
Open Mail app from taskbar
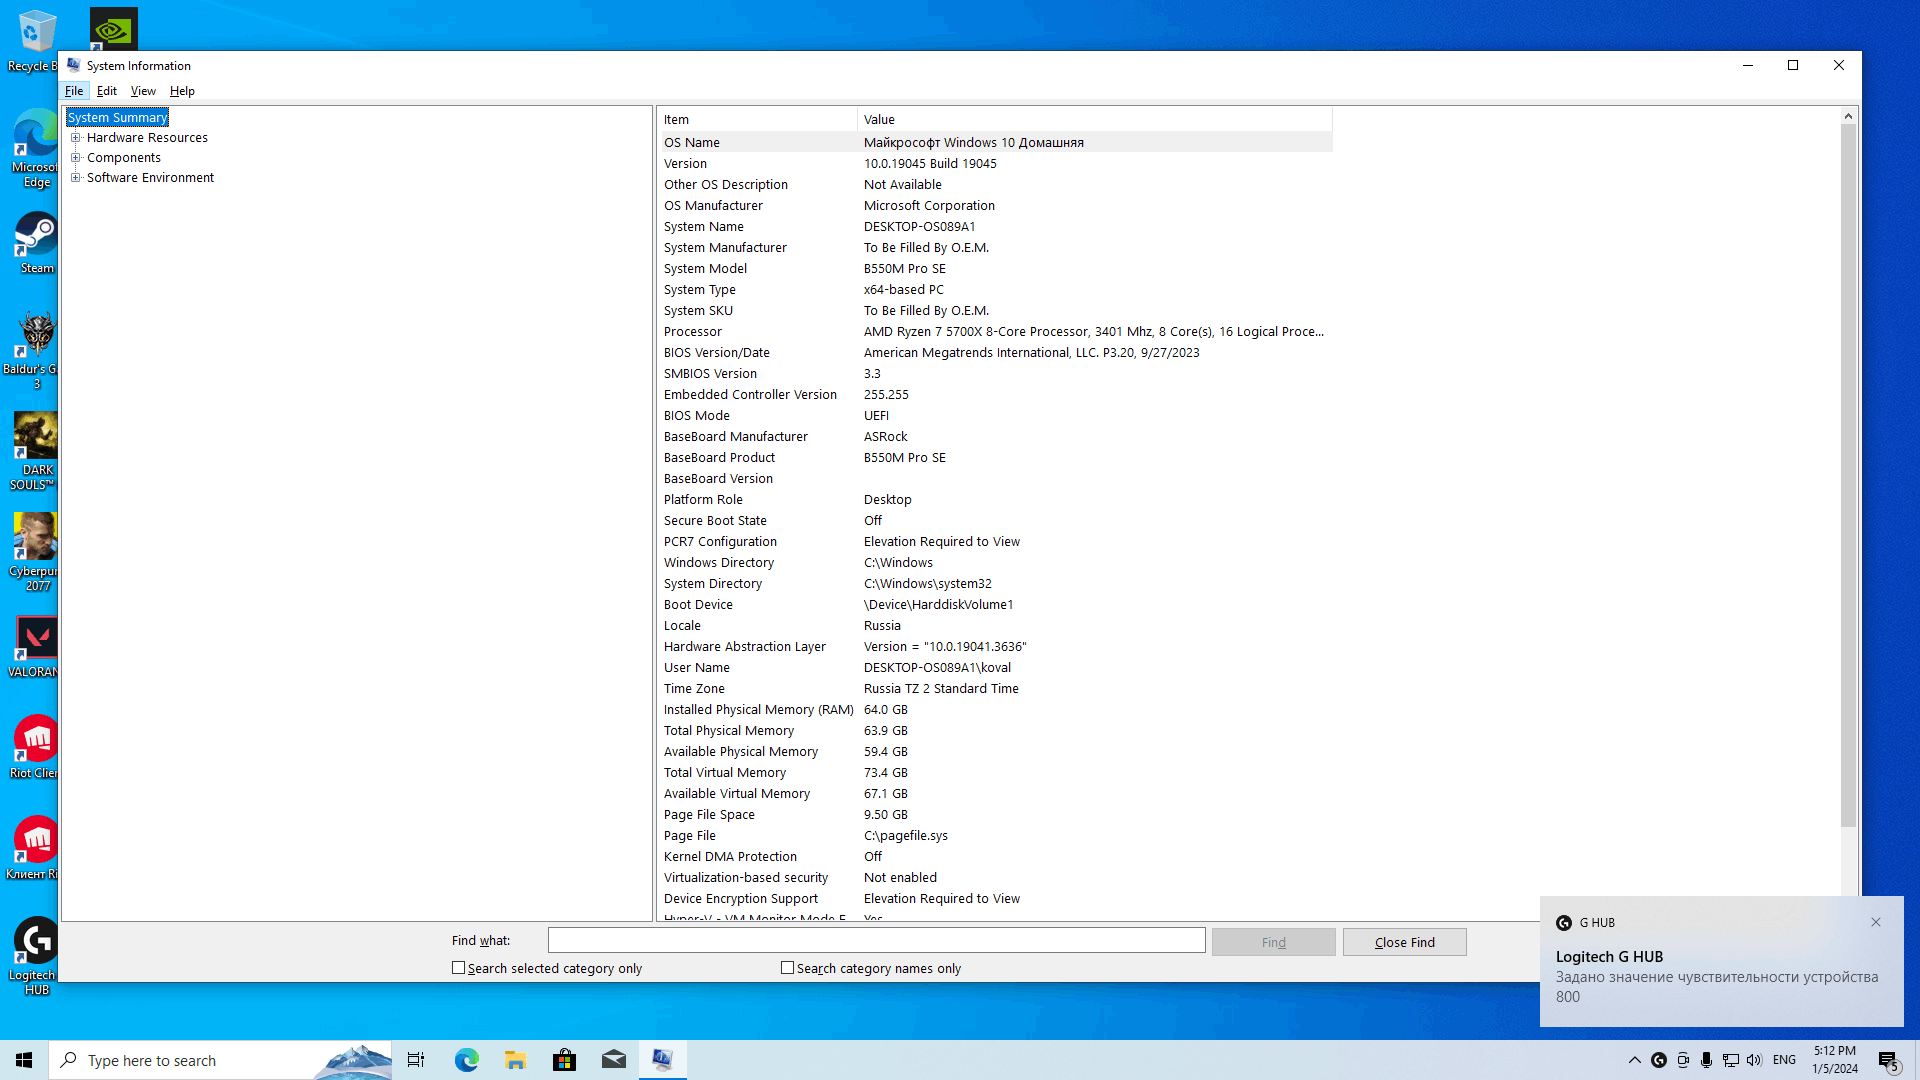click(613, 1060)
